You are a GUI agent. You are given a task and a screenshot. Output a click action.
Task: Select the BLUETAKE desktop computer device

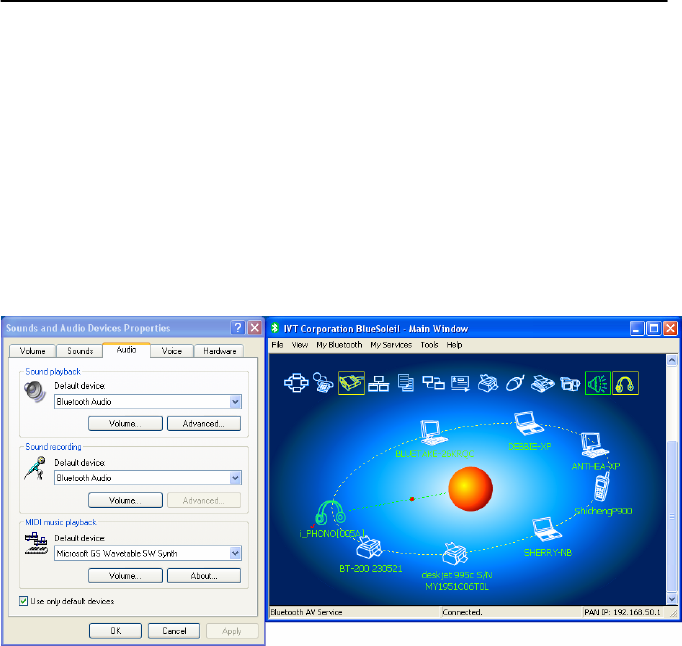(432, 432)
